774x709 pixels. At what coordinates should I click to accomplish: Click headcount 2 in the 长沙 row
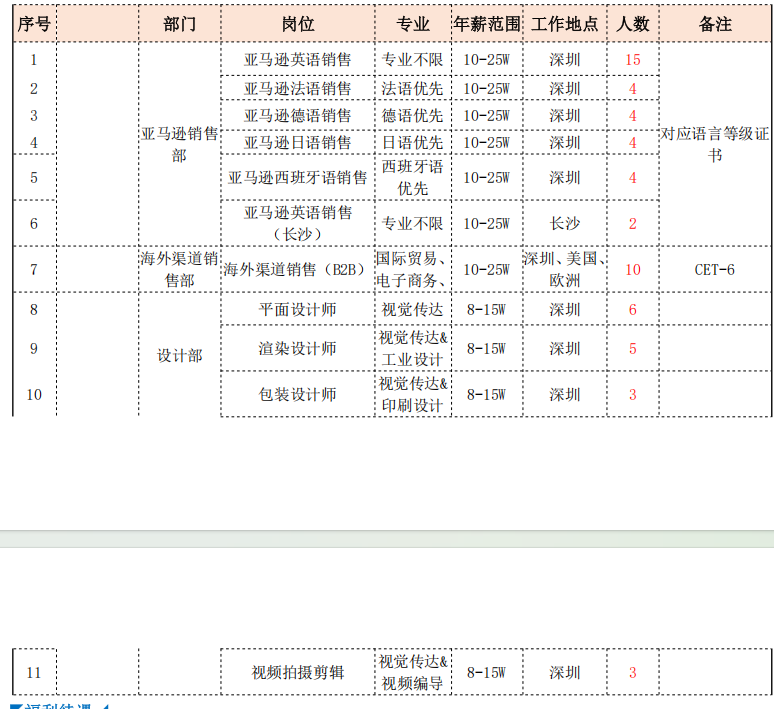tap(633, 223)
